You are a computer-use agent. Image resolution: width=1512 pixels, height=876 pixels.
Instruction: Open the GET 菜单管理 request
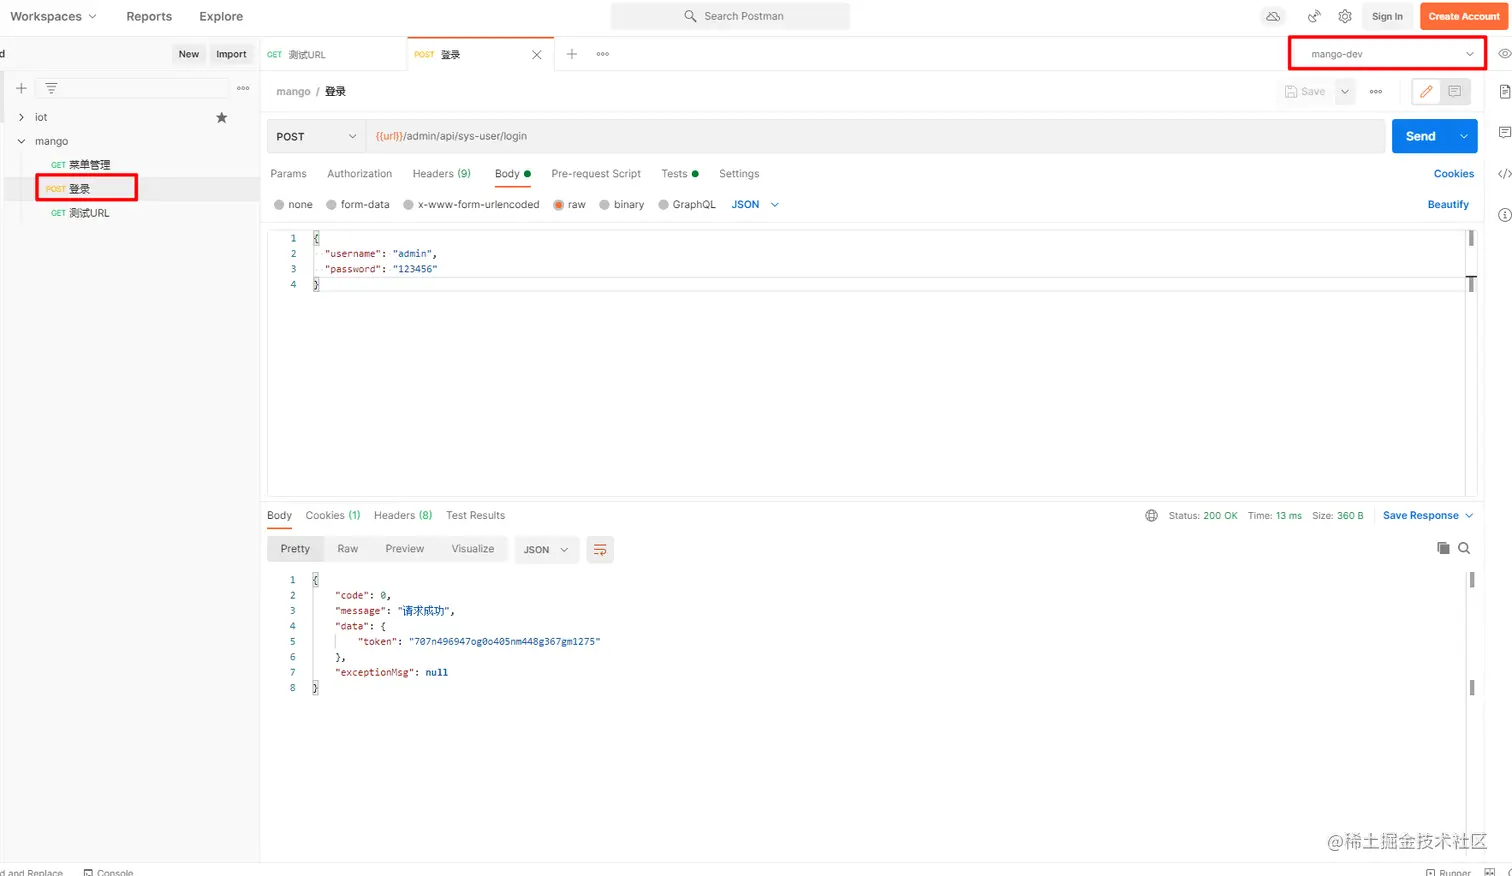click(81, 165)
